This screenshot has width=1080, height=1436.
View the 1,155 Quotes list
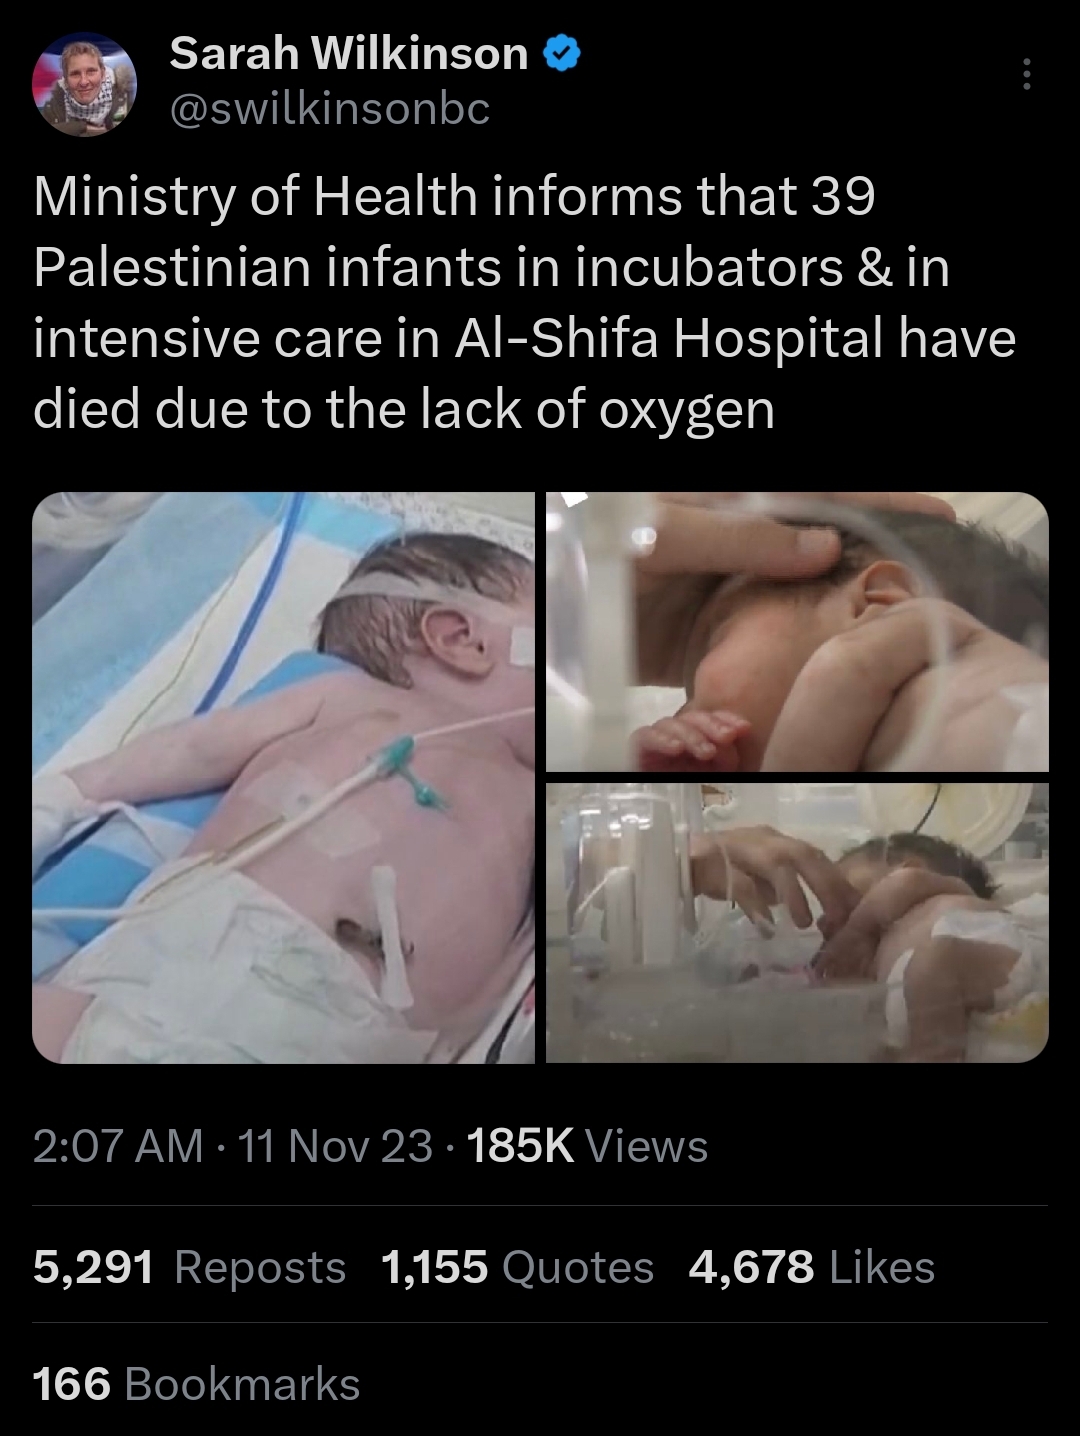pos(518,1267)
